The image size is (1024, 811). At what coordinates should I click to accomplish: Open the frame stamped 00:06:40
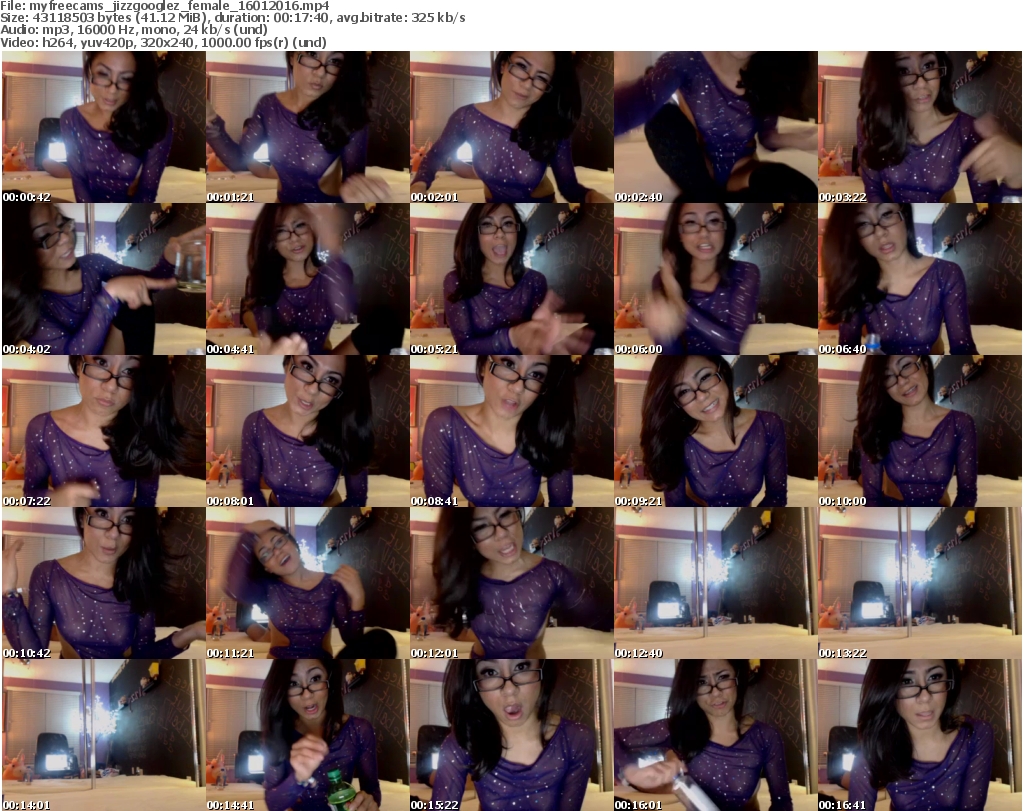[920, 279]
